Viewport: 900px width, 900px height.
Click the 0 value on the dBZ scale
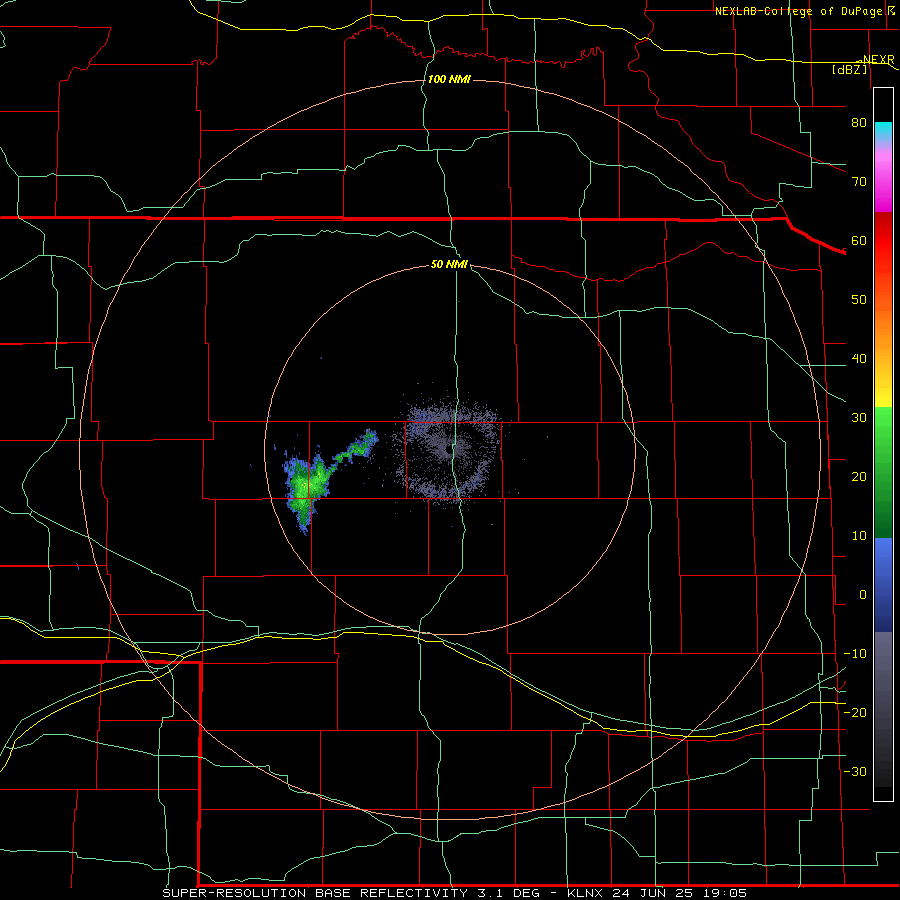click(863, 595)
